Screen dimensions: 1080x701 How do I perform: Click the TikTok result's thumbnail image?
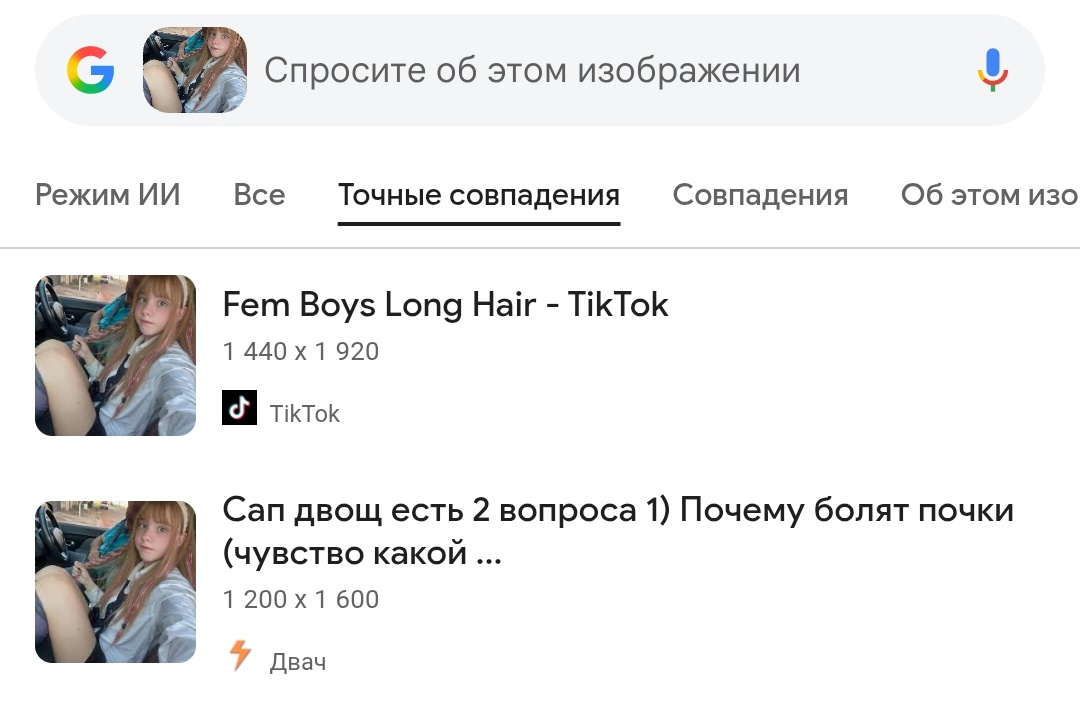pyautogui.click(x=115, y=355)
